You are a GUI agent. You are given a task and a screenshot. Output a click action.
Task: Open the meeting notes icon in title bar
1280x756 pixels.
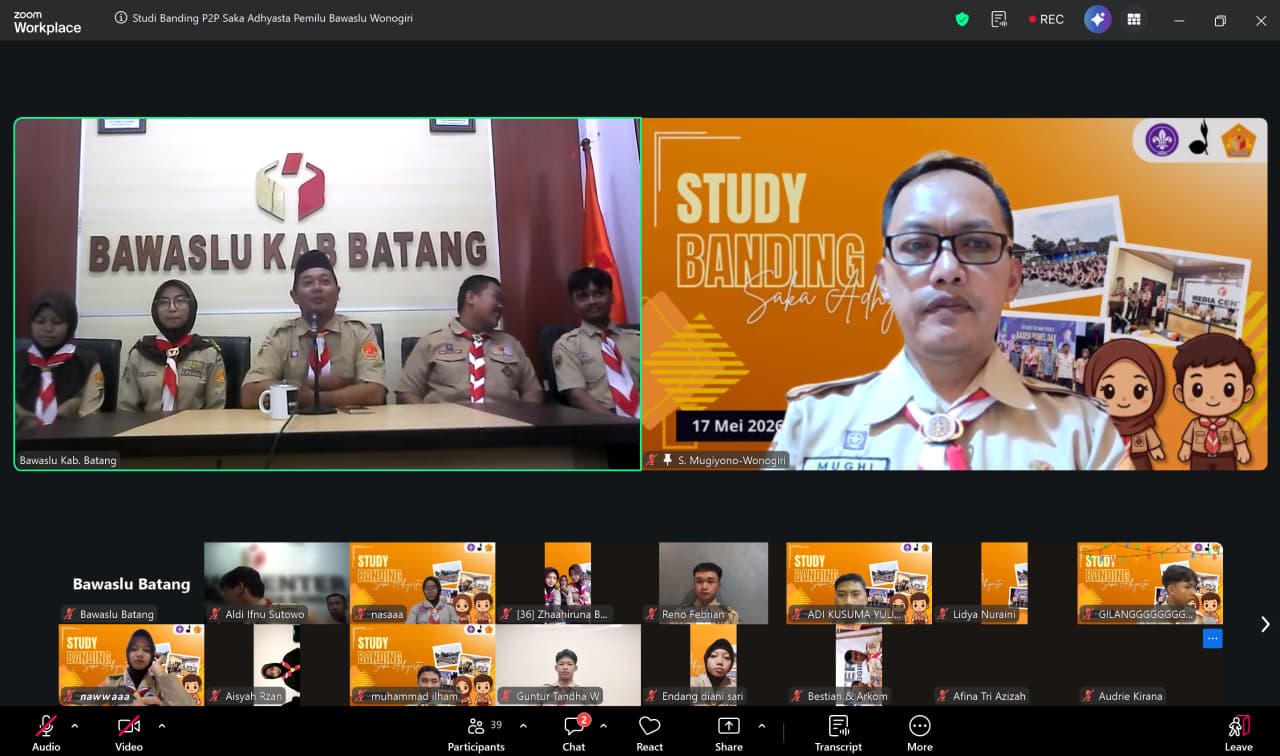point(998,19)
